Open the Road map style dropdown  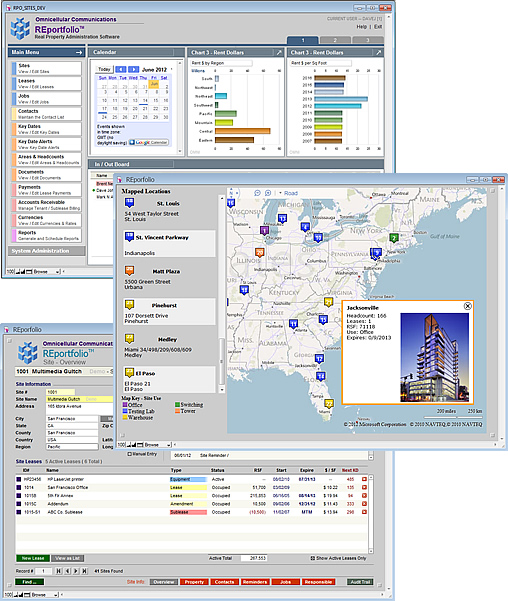[288, 193]
